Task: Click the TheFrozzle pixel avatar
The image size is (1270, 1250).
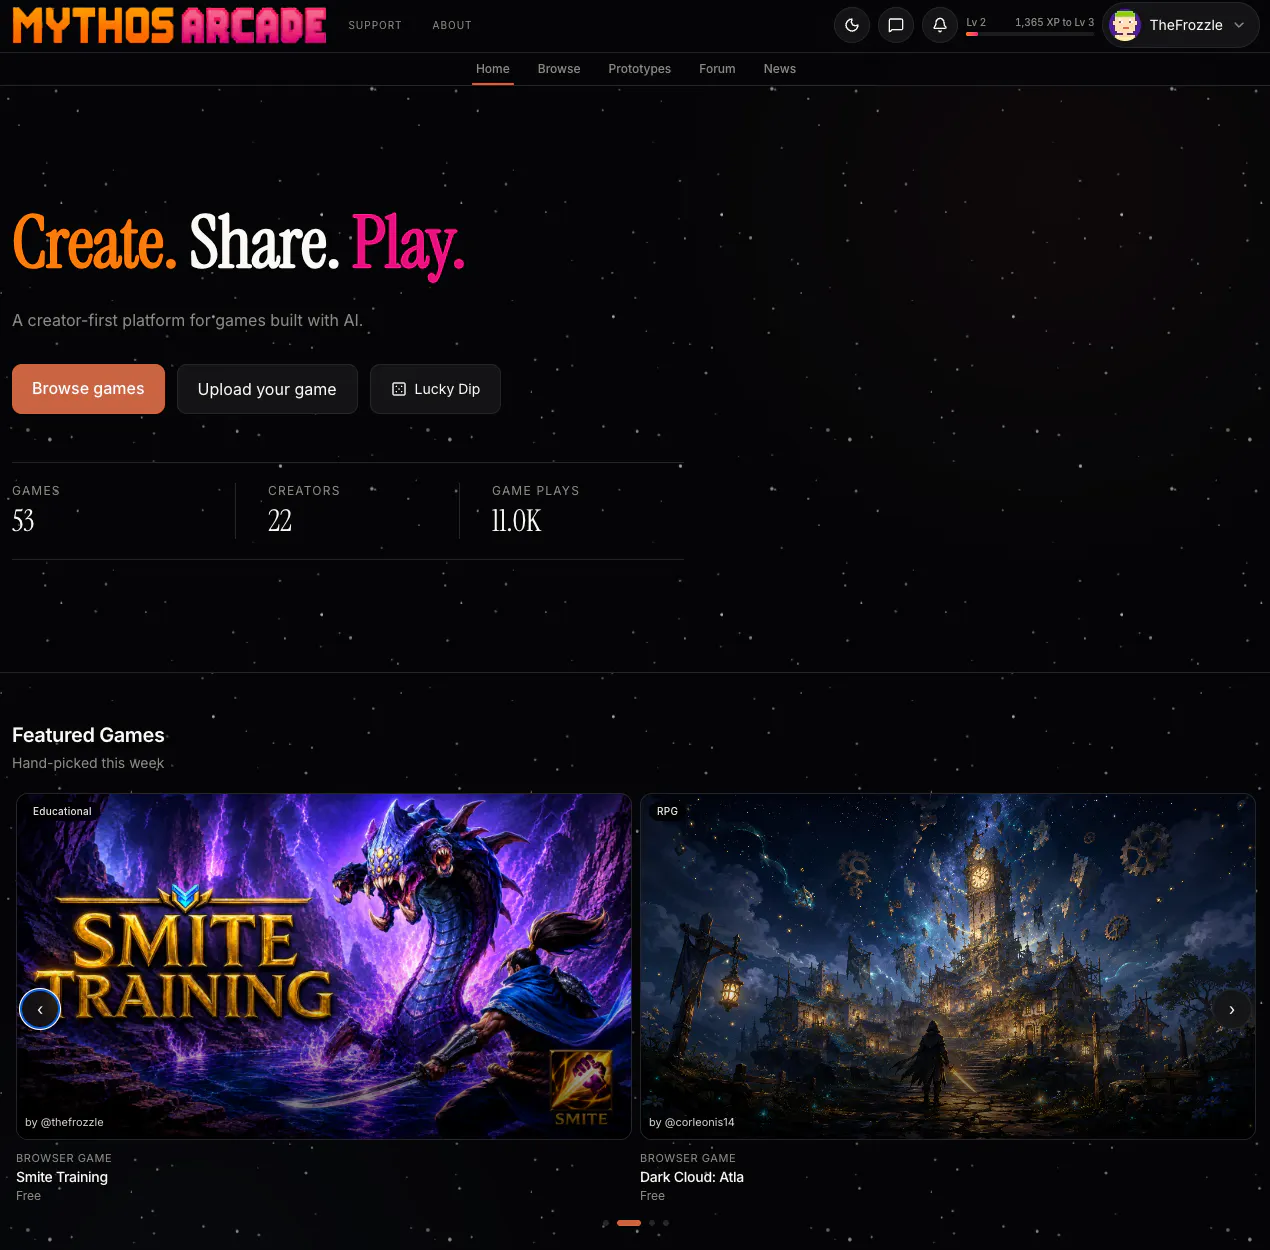Action: pos(1125,25)
